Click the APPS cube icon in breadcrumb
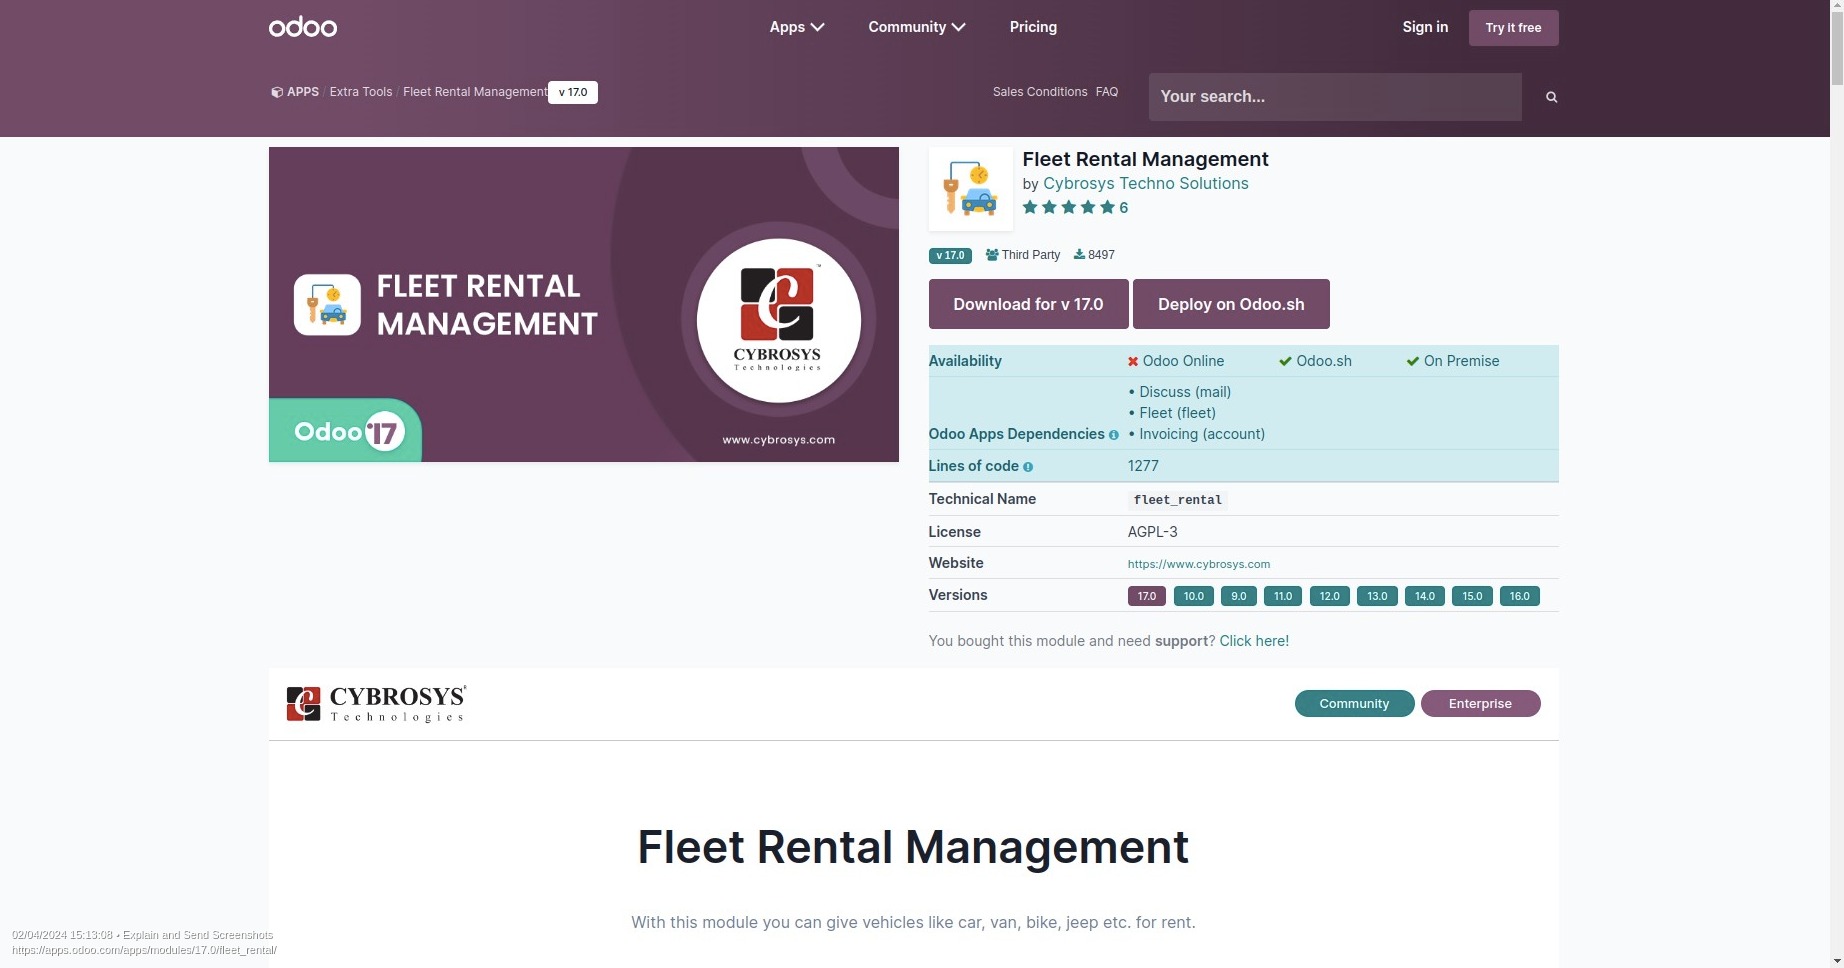 click(x=277, y=92)
